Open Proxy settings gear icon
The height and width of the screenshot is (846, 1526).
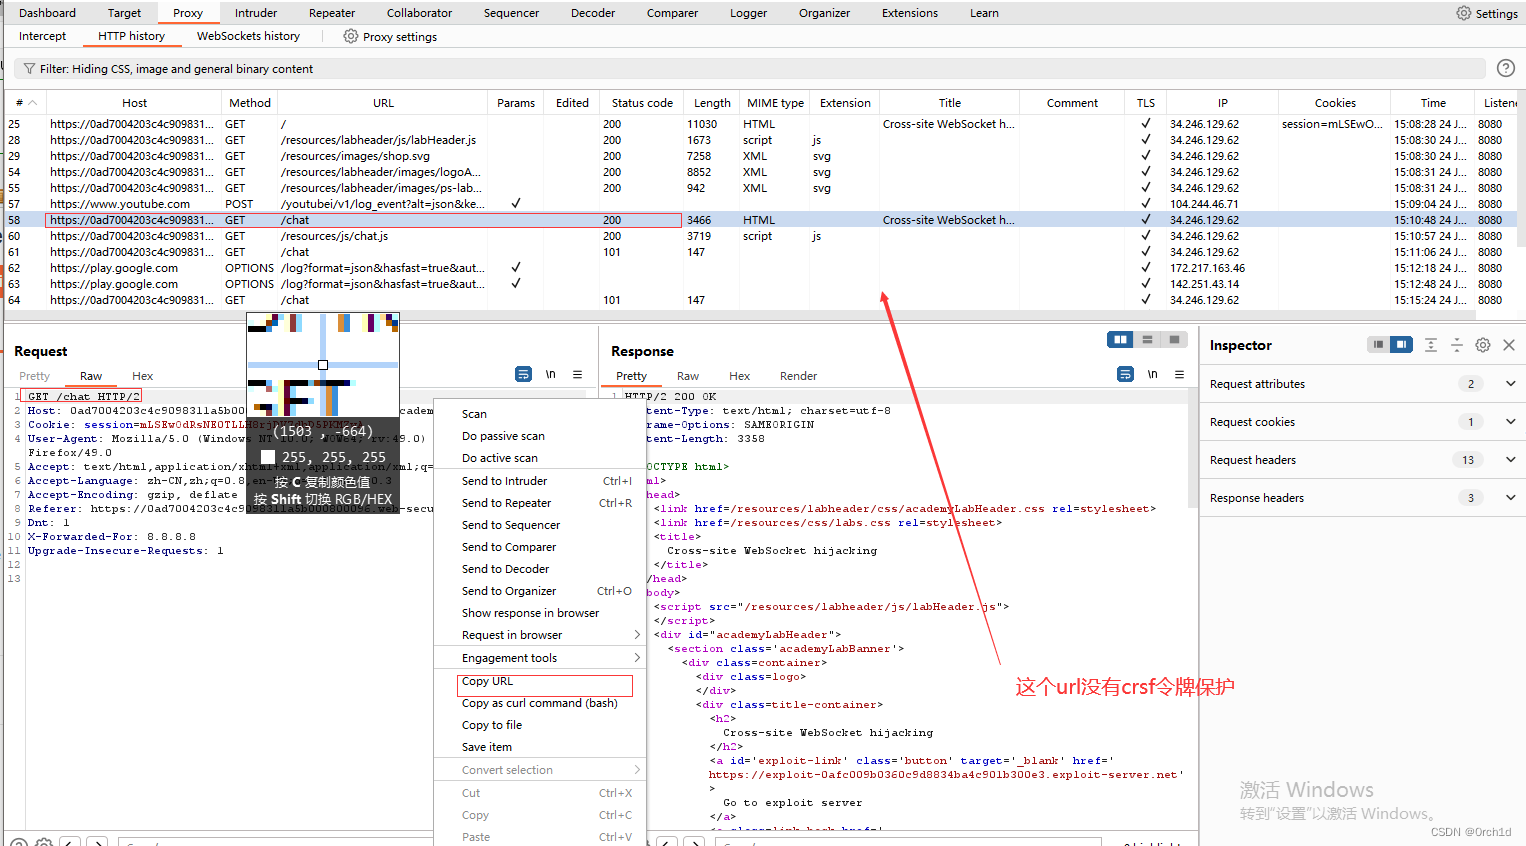pos(351,36)
